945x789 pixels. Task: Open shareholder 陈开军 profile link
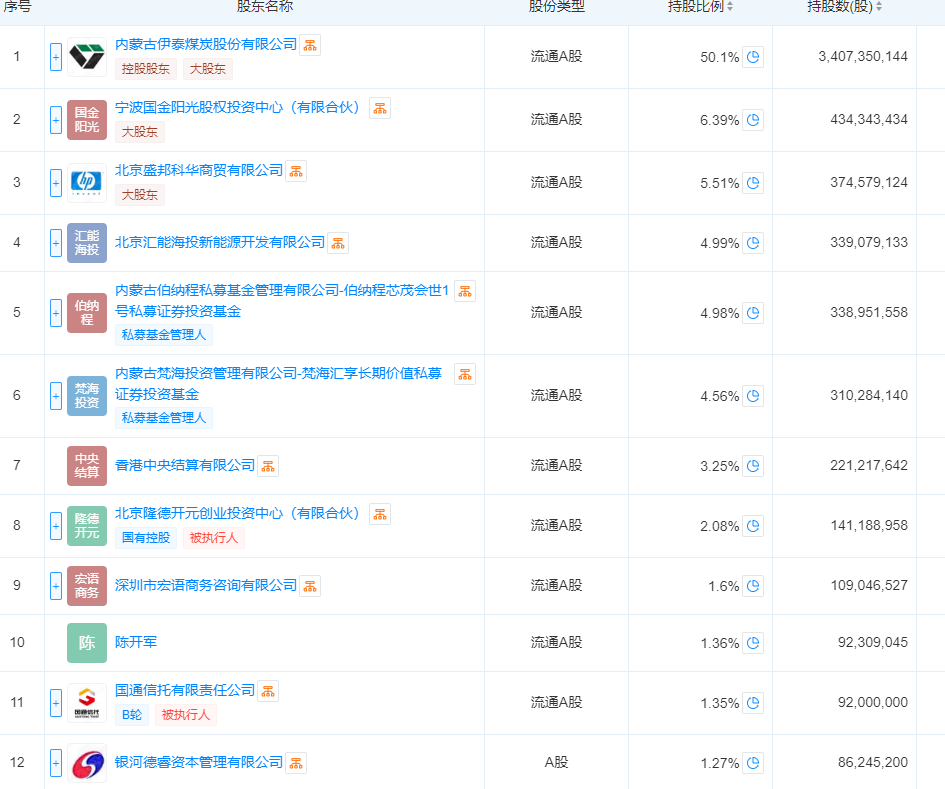[x=136, y=643]
